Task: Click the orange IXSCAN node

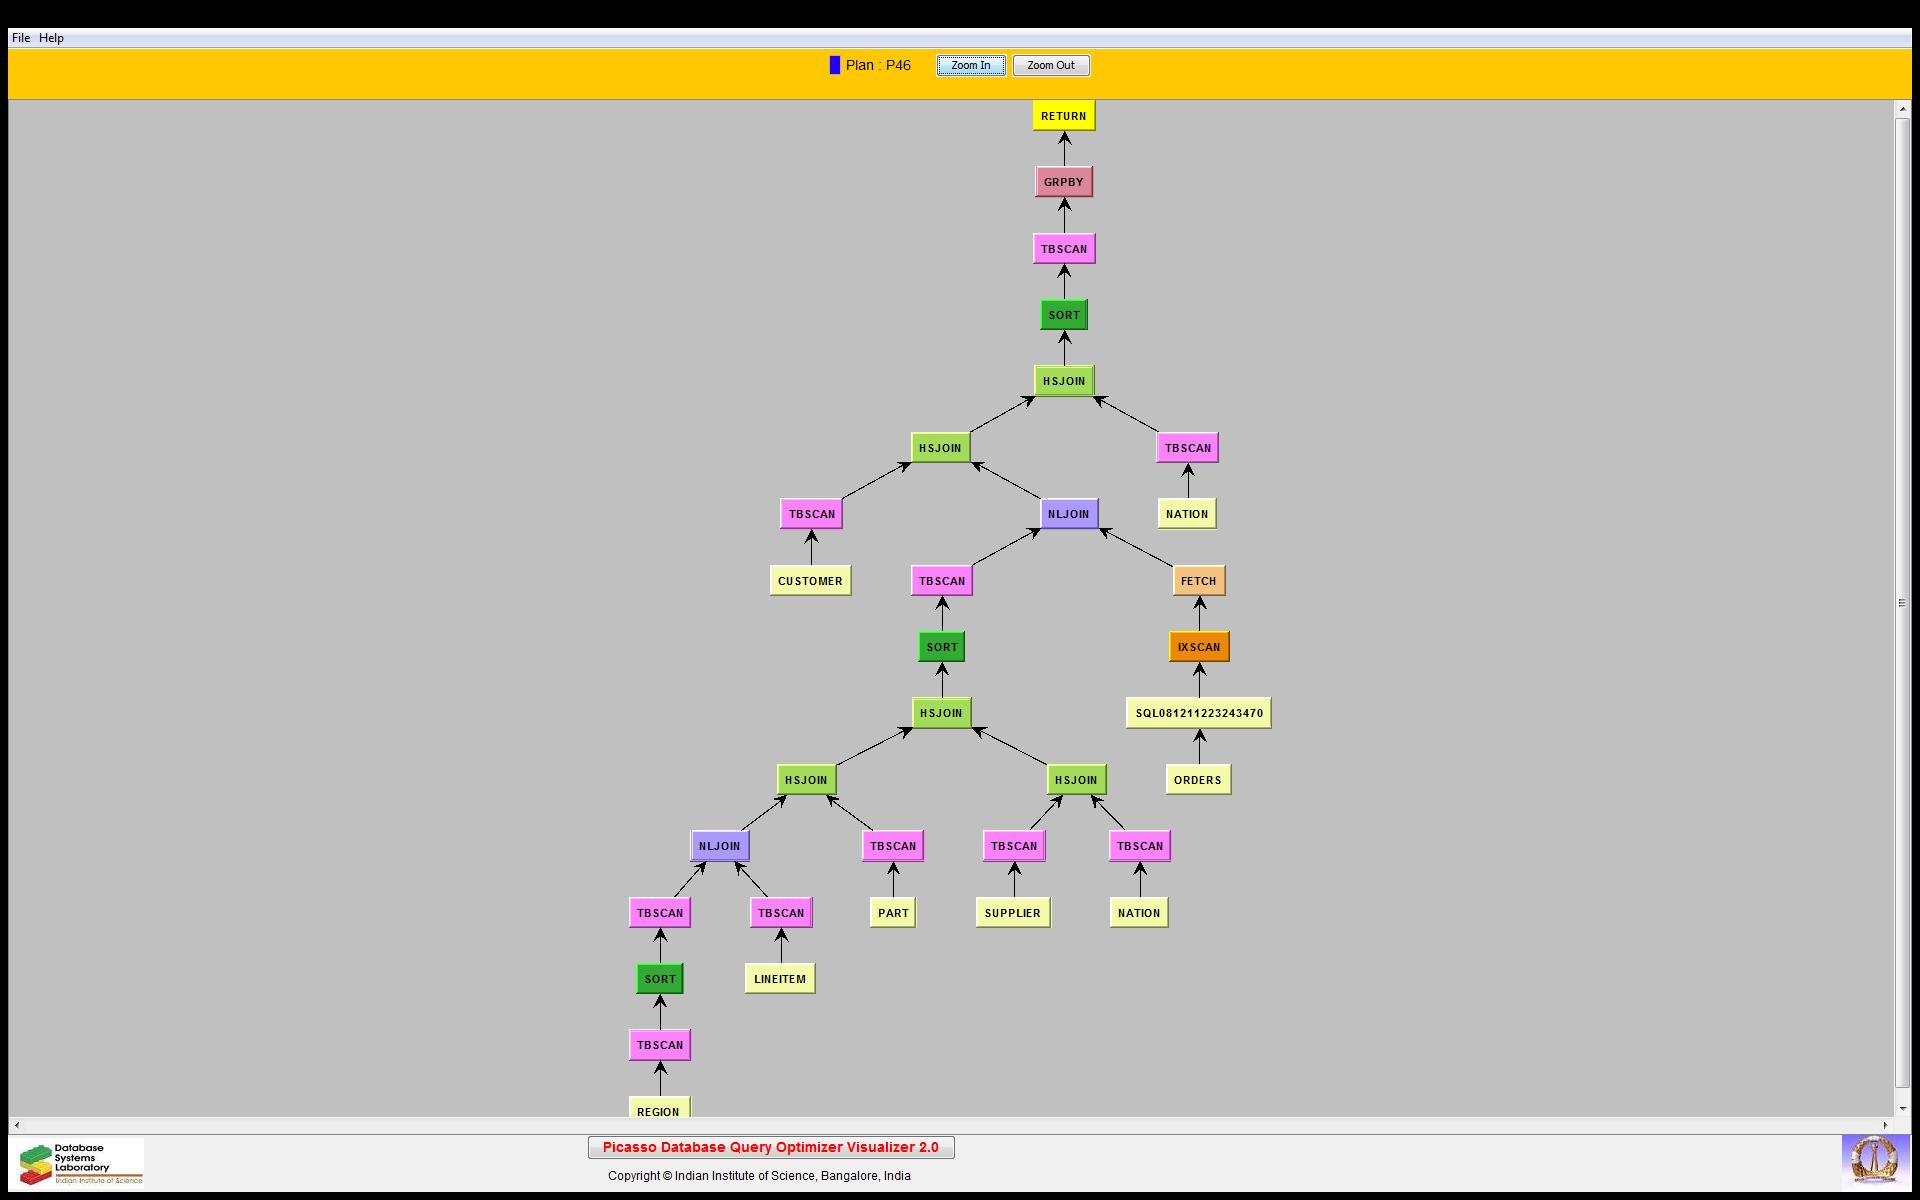Action: click(x=1198, y=647)
